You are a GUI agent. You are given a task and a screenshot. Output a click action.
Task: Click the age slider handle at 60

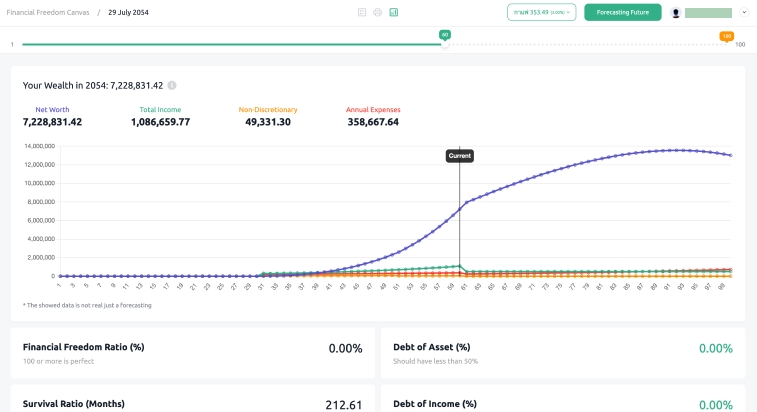(x=445, y=44)
